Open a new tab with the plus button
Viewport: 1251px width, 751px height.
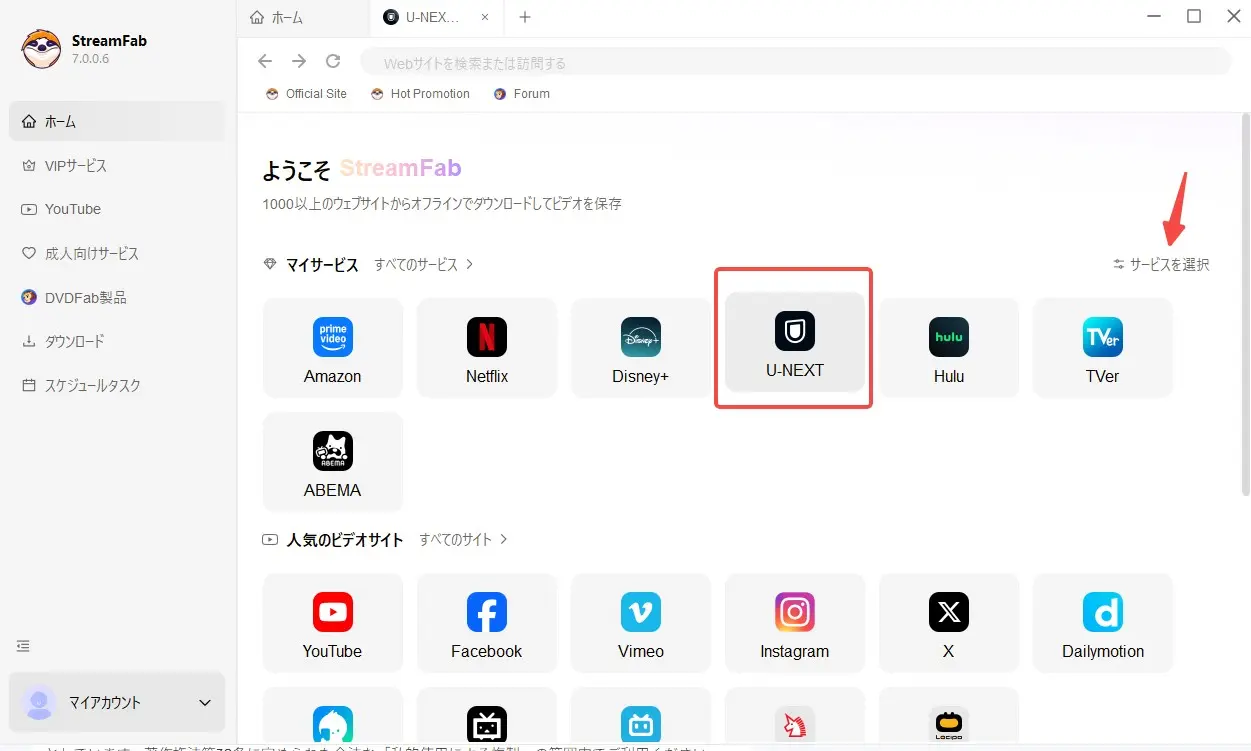[x=525, y=17]
